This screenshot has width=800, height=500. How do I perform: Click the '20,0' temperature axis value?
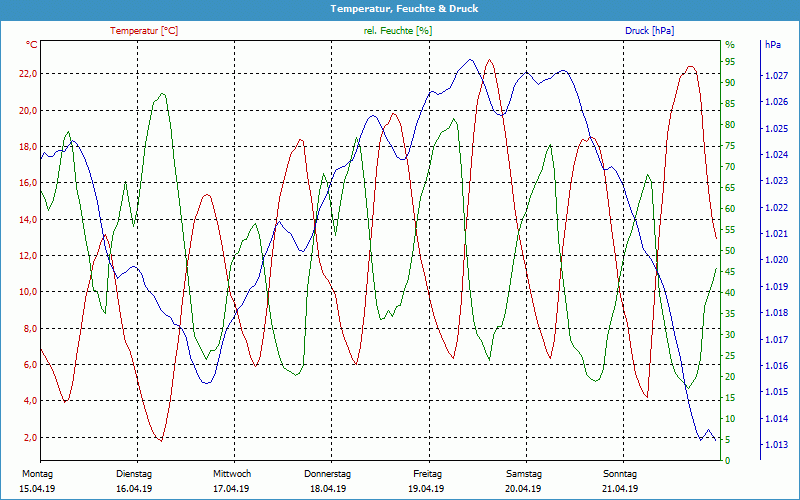point(28,110)
